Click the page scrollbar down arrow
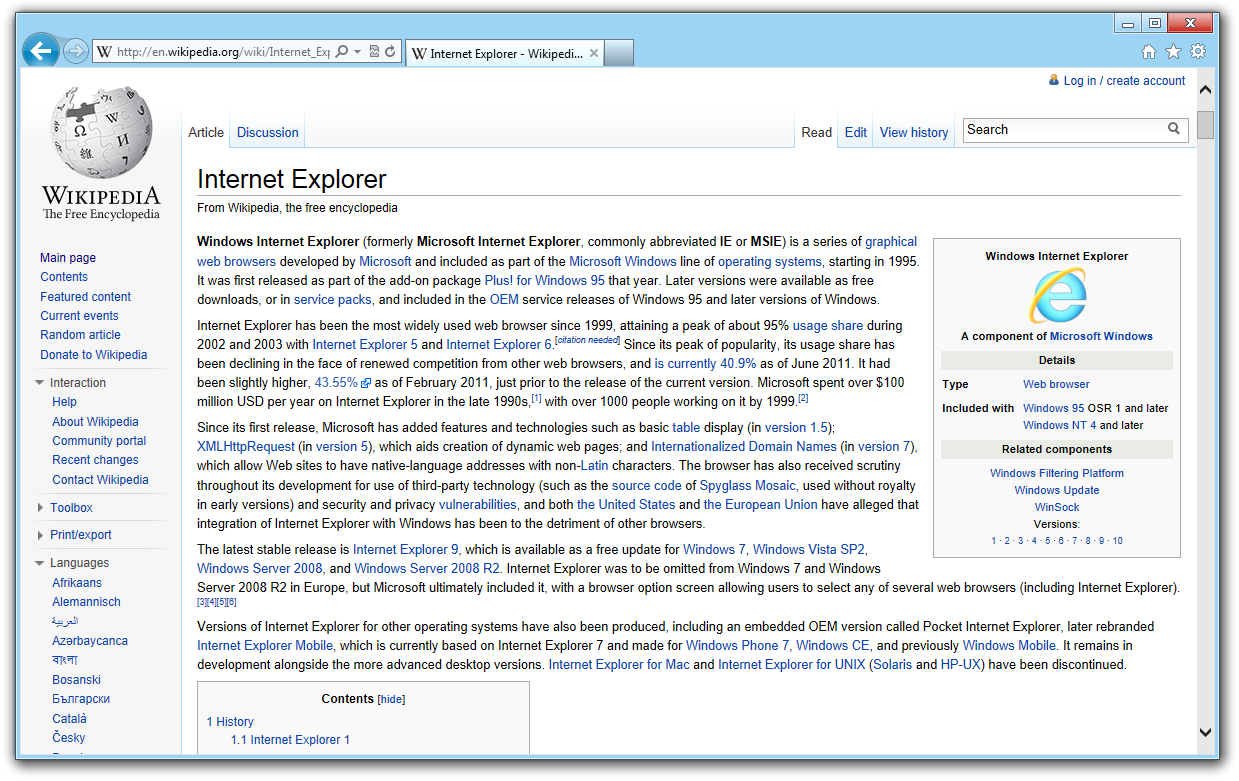 pos(1205,732)
